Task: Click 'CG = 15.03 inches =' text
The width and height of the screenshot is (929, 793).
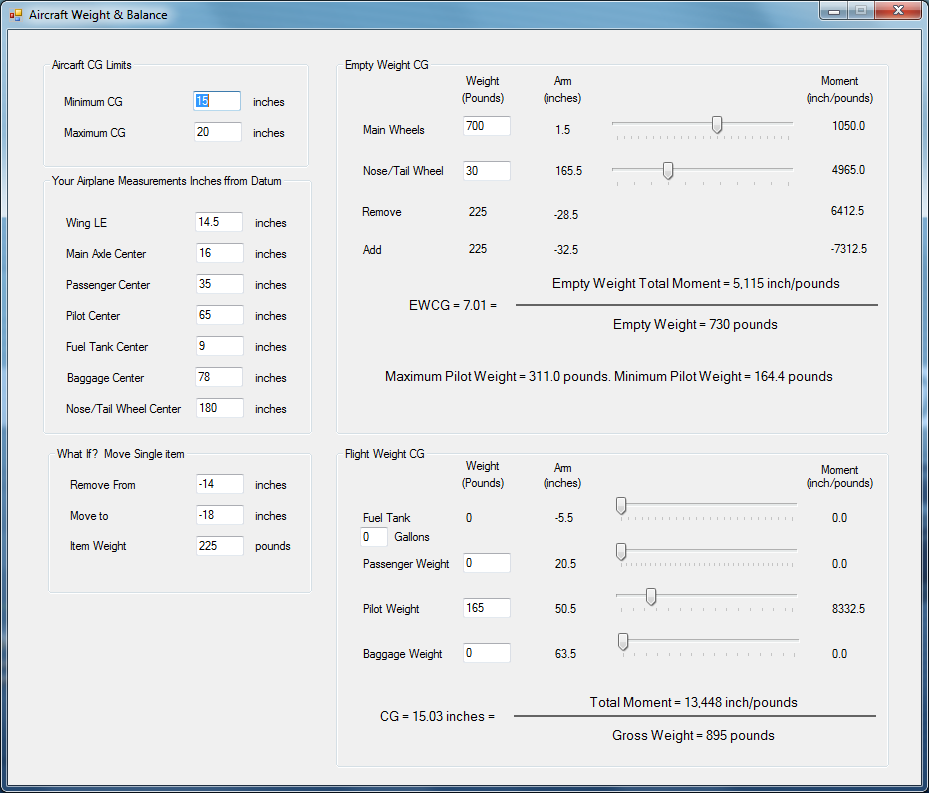Action: click(x=437, y=717)
